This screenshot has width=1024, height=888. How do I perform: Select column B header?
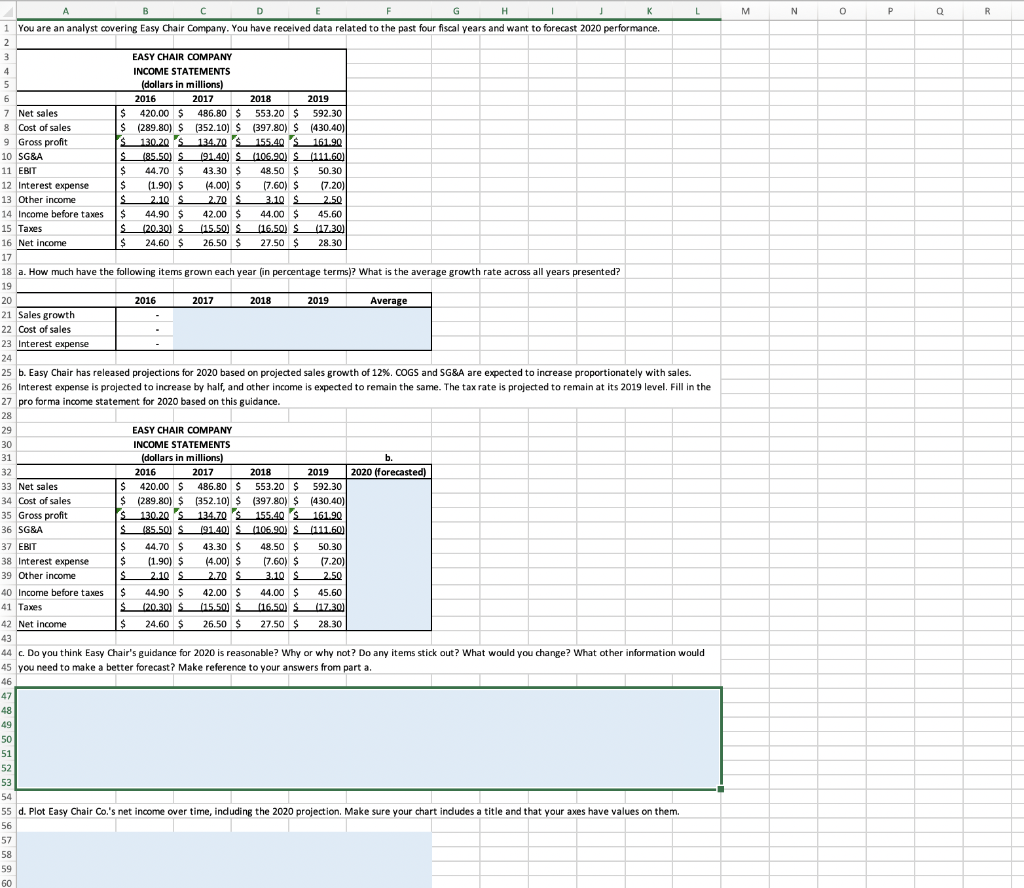[x=145, y=10]
